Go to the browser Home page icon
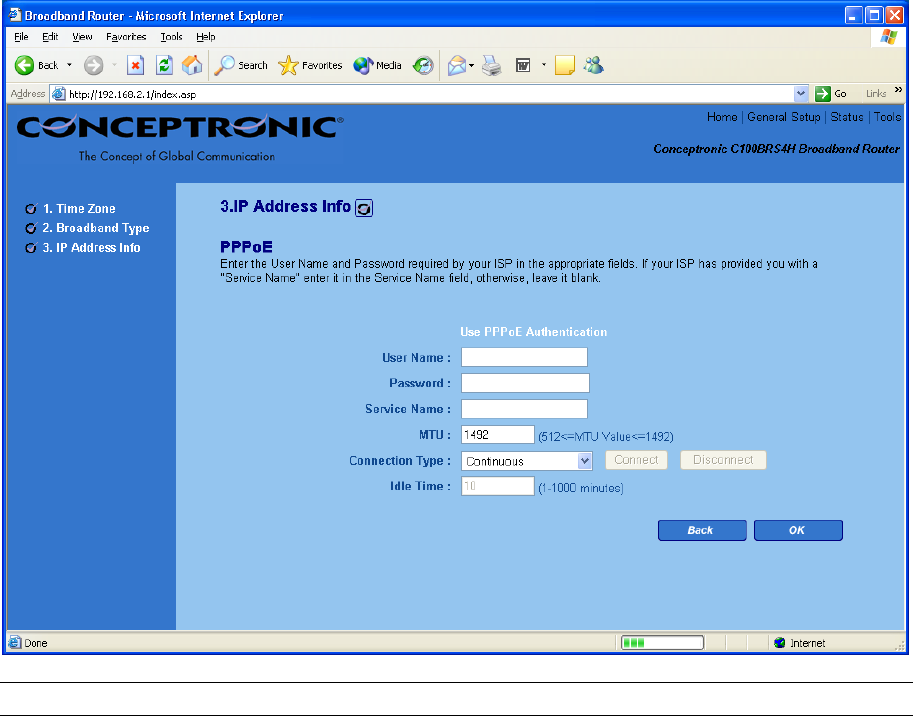Viewport: 913px width, 716px height. (192, 65)
